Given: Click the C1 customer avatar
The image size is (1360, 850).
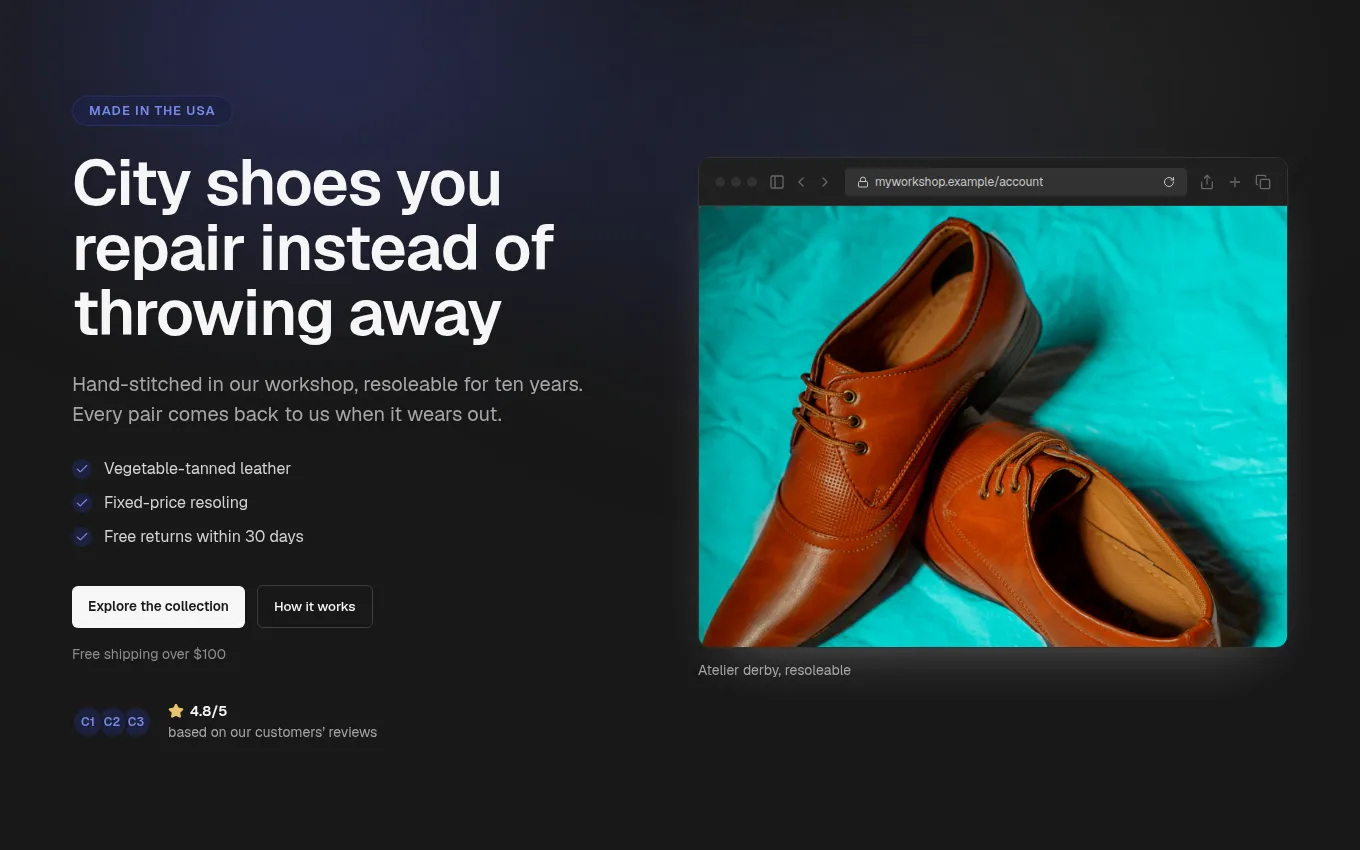Looking at the screenshot, I should 88,722.
